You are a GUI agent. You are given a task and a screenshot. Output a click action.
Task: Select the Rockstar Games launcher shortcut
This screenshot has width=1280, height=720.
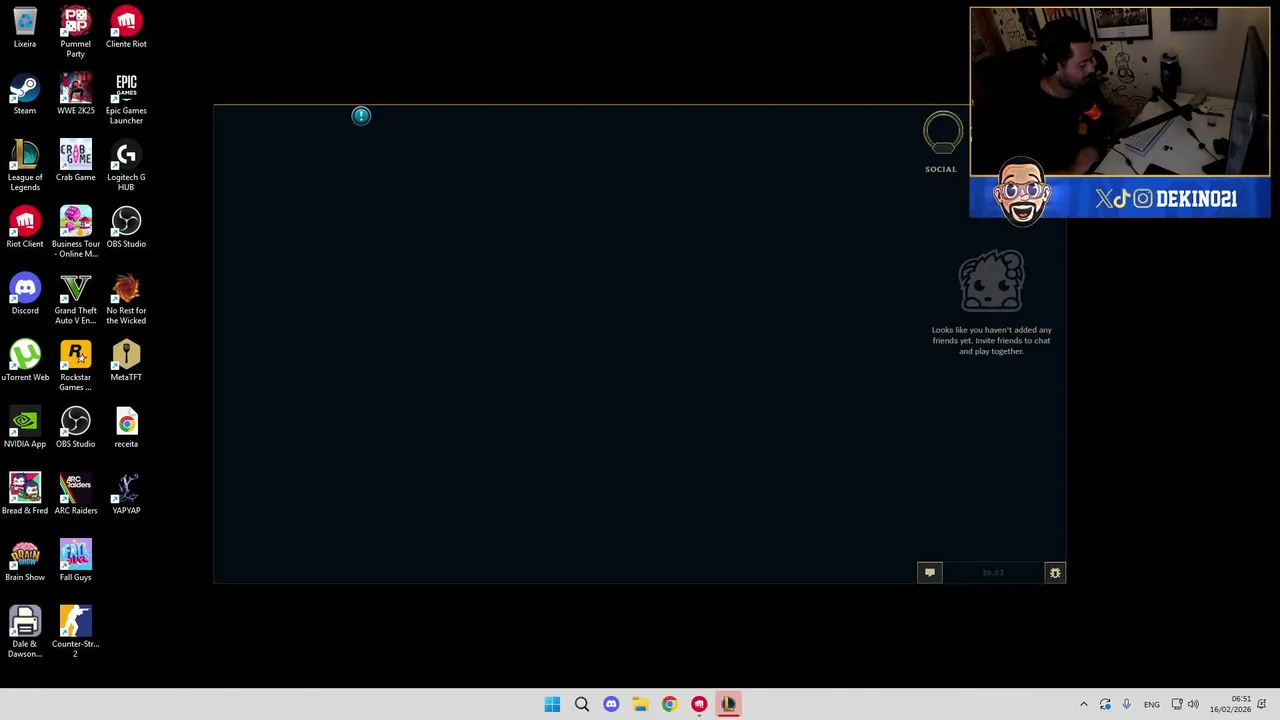click(75, 366)
